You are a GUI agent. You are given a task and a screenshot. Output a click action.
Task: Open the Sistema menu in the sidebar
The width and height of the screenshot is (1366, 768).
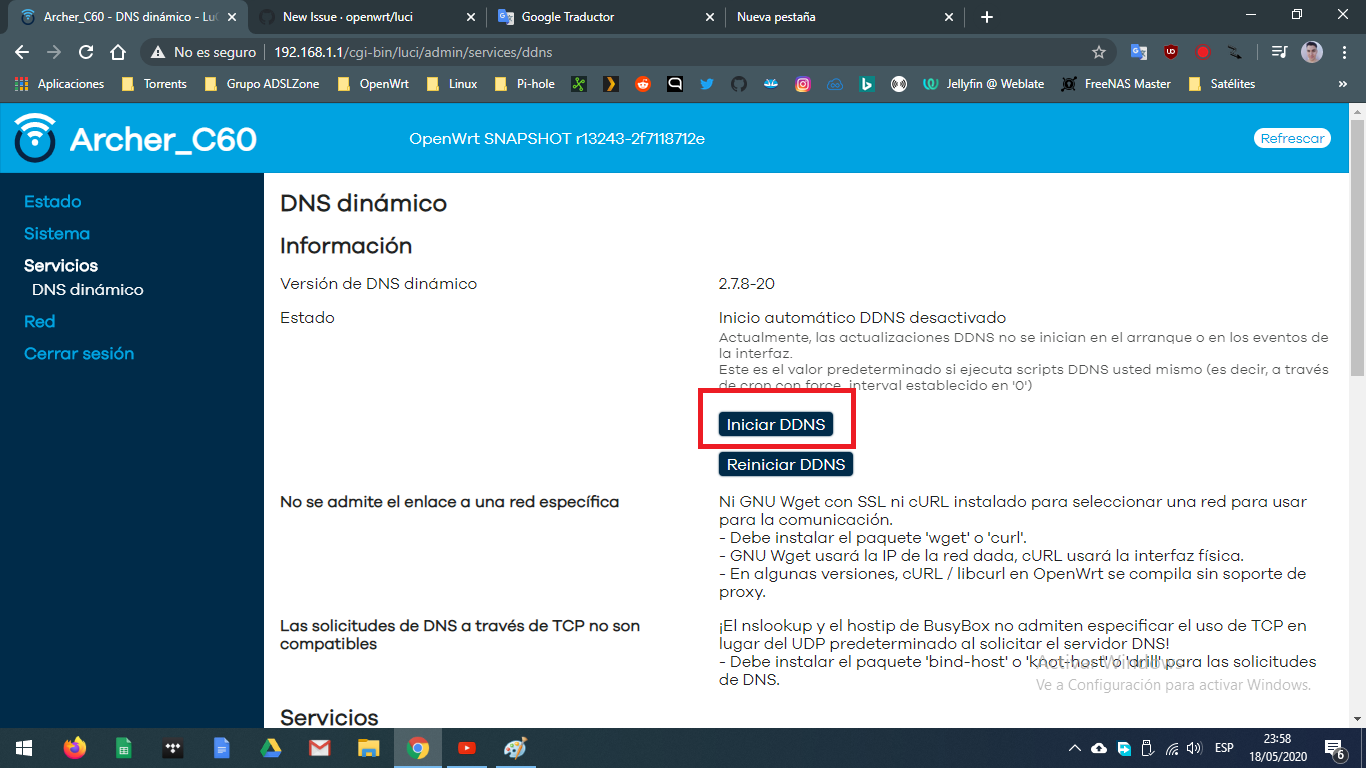coord(56,233)
